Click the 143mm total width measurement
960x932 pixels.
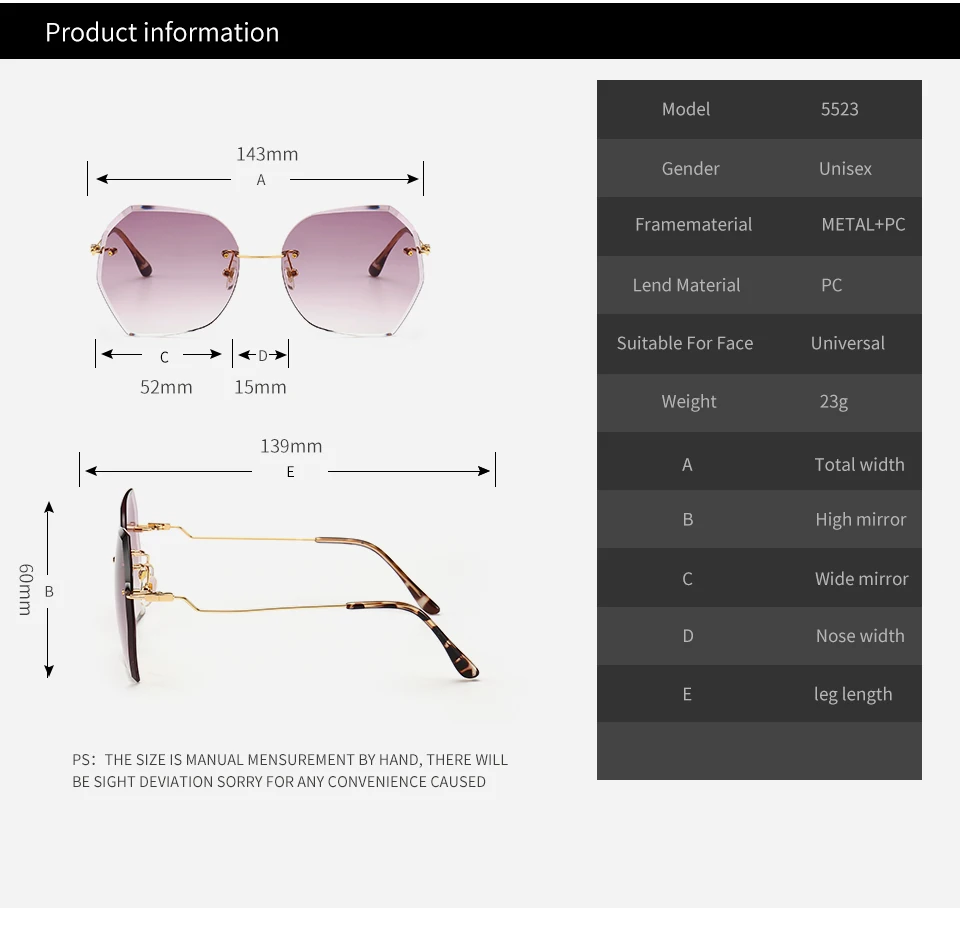tap(268, 154)
